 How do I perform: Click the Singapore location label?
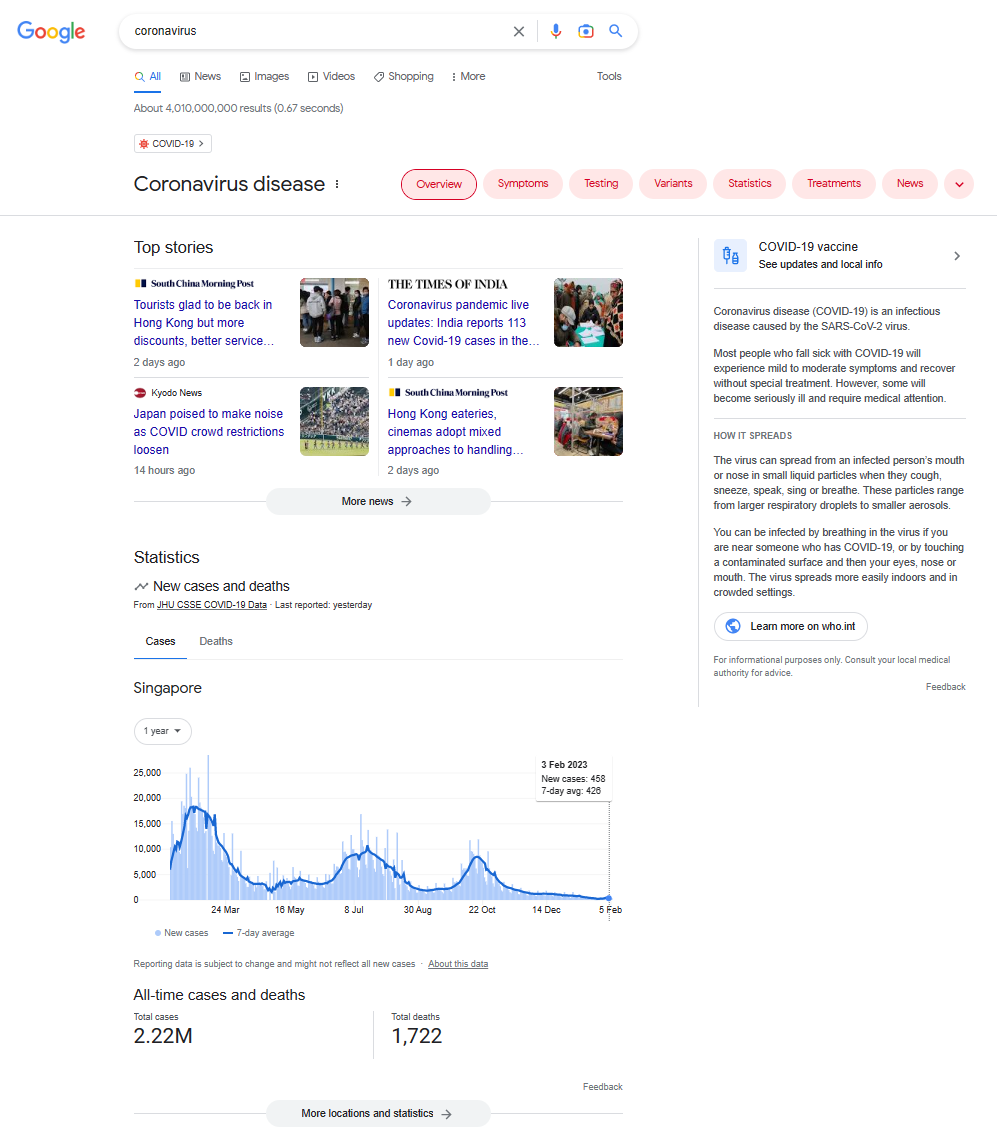tap(168, 688)
